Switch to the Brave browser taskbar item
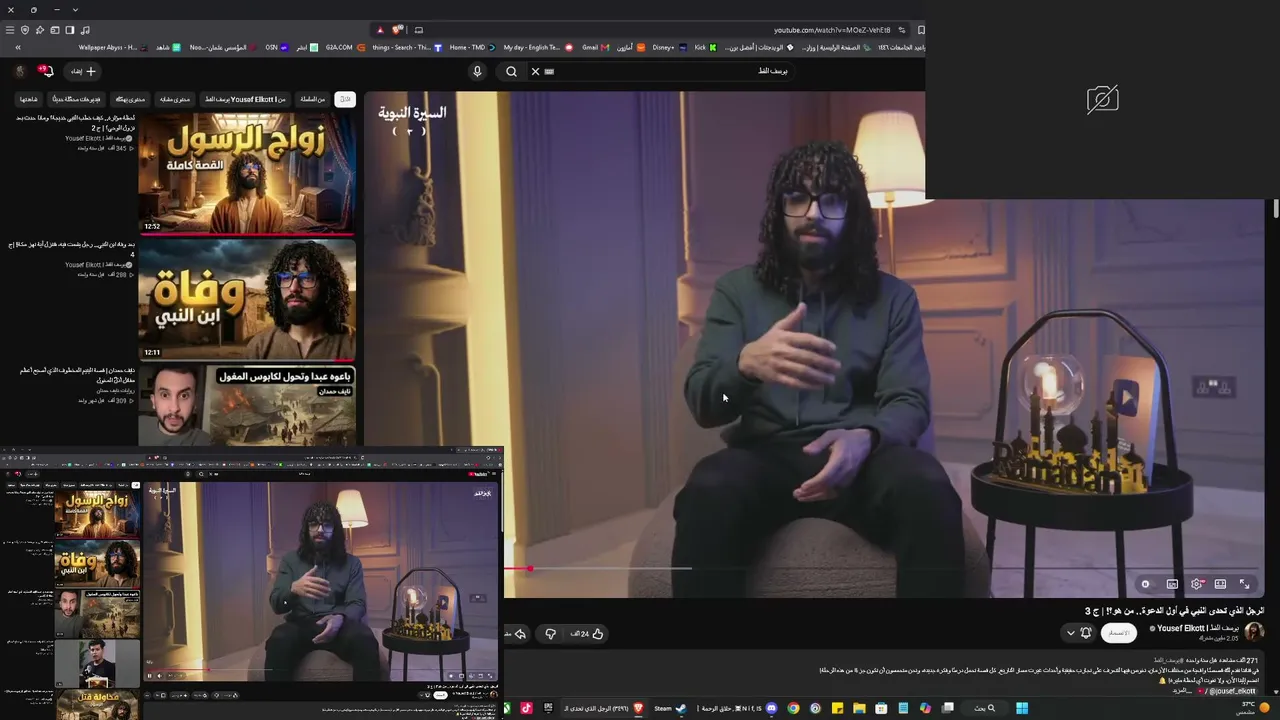The image size is (1280, 720). click(602, 708)
